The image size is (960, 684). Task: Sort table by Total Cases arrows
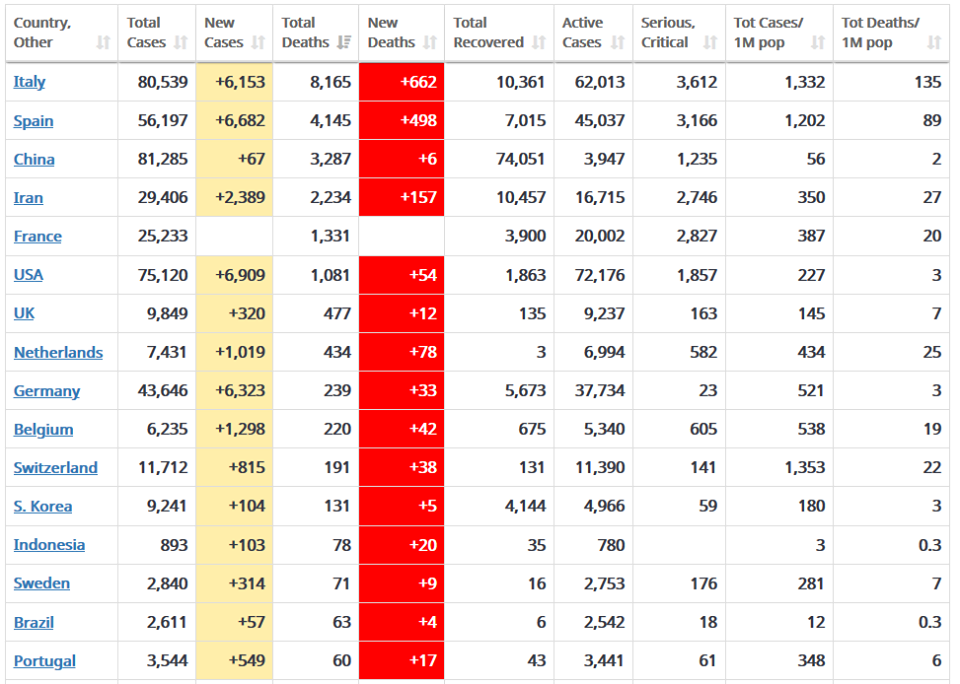[181, 42]
